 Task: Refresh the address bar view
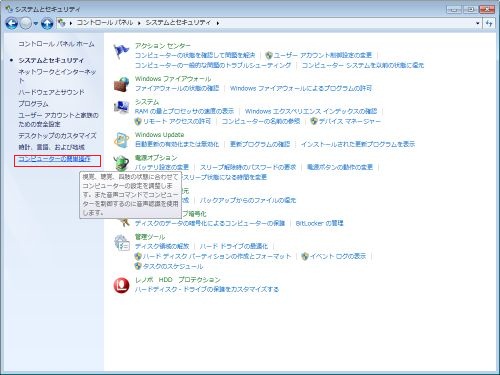point(489,23)
